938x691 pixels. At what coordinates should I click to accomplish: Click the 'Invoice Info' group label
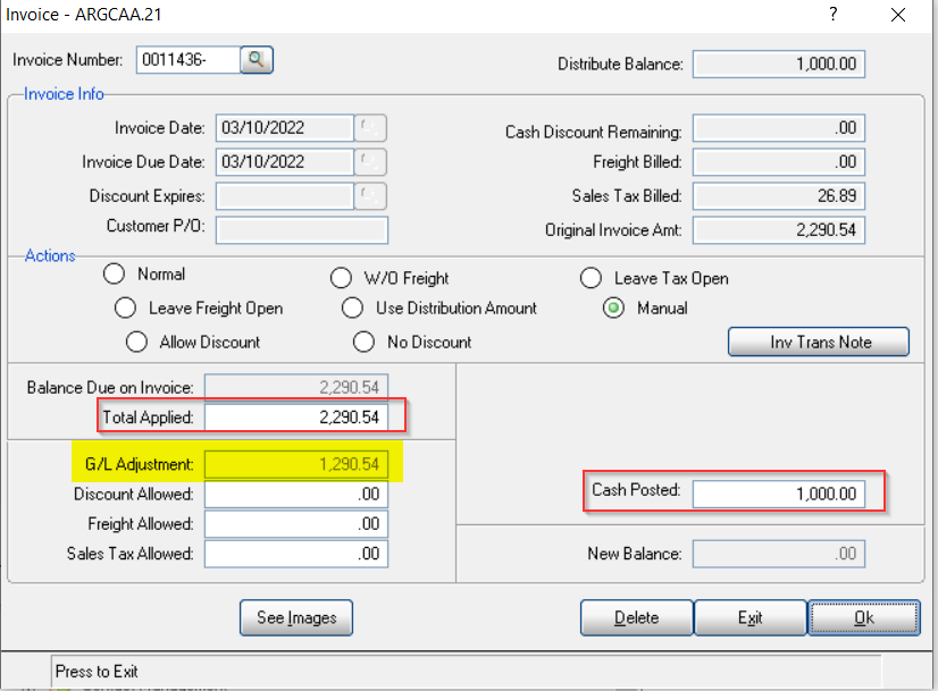point(64,95)
